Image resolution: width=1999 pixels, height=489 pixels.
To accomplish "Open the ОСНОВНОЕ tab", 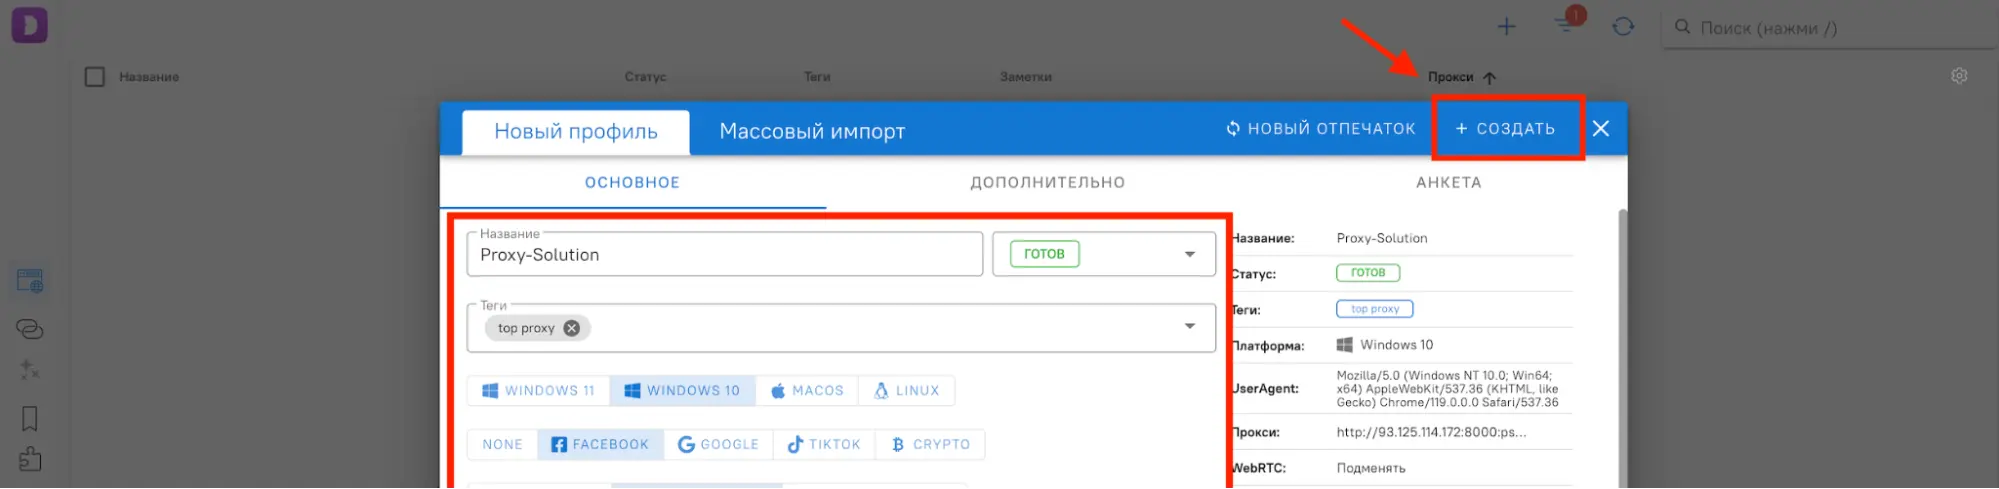I will pyautogui.click(x=633, y=183).
